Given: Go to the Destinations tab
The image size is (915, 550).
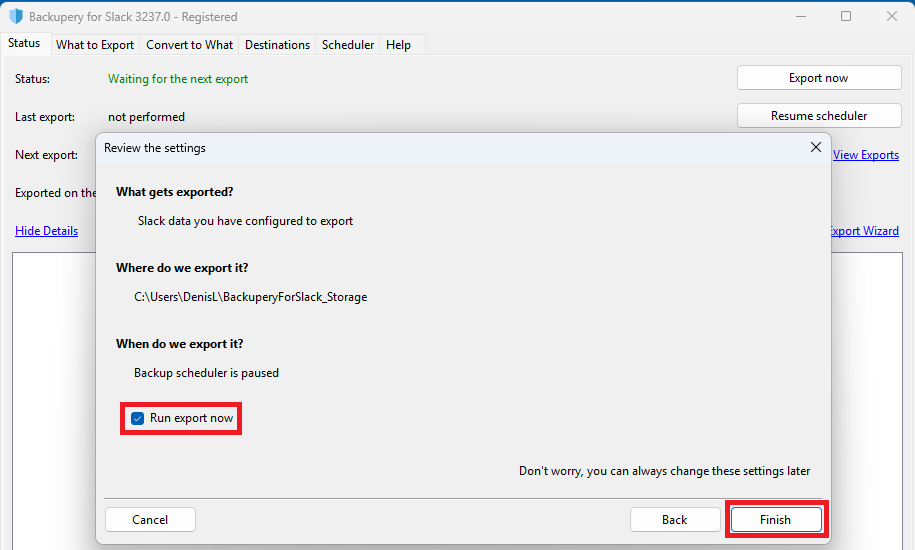Looking at the screenshot, I should 277,45.
